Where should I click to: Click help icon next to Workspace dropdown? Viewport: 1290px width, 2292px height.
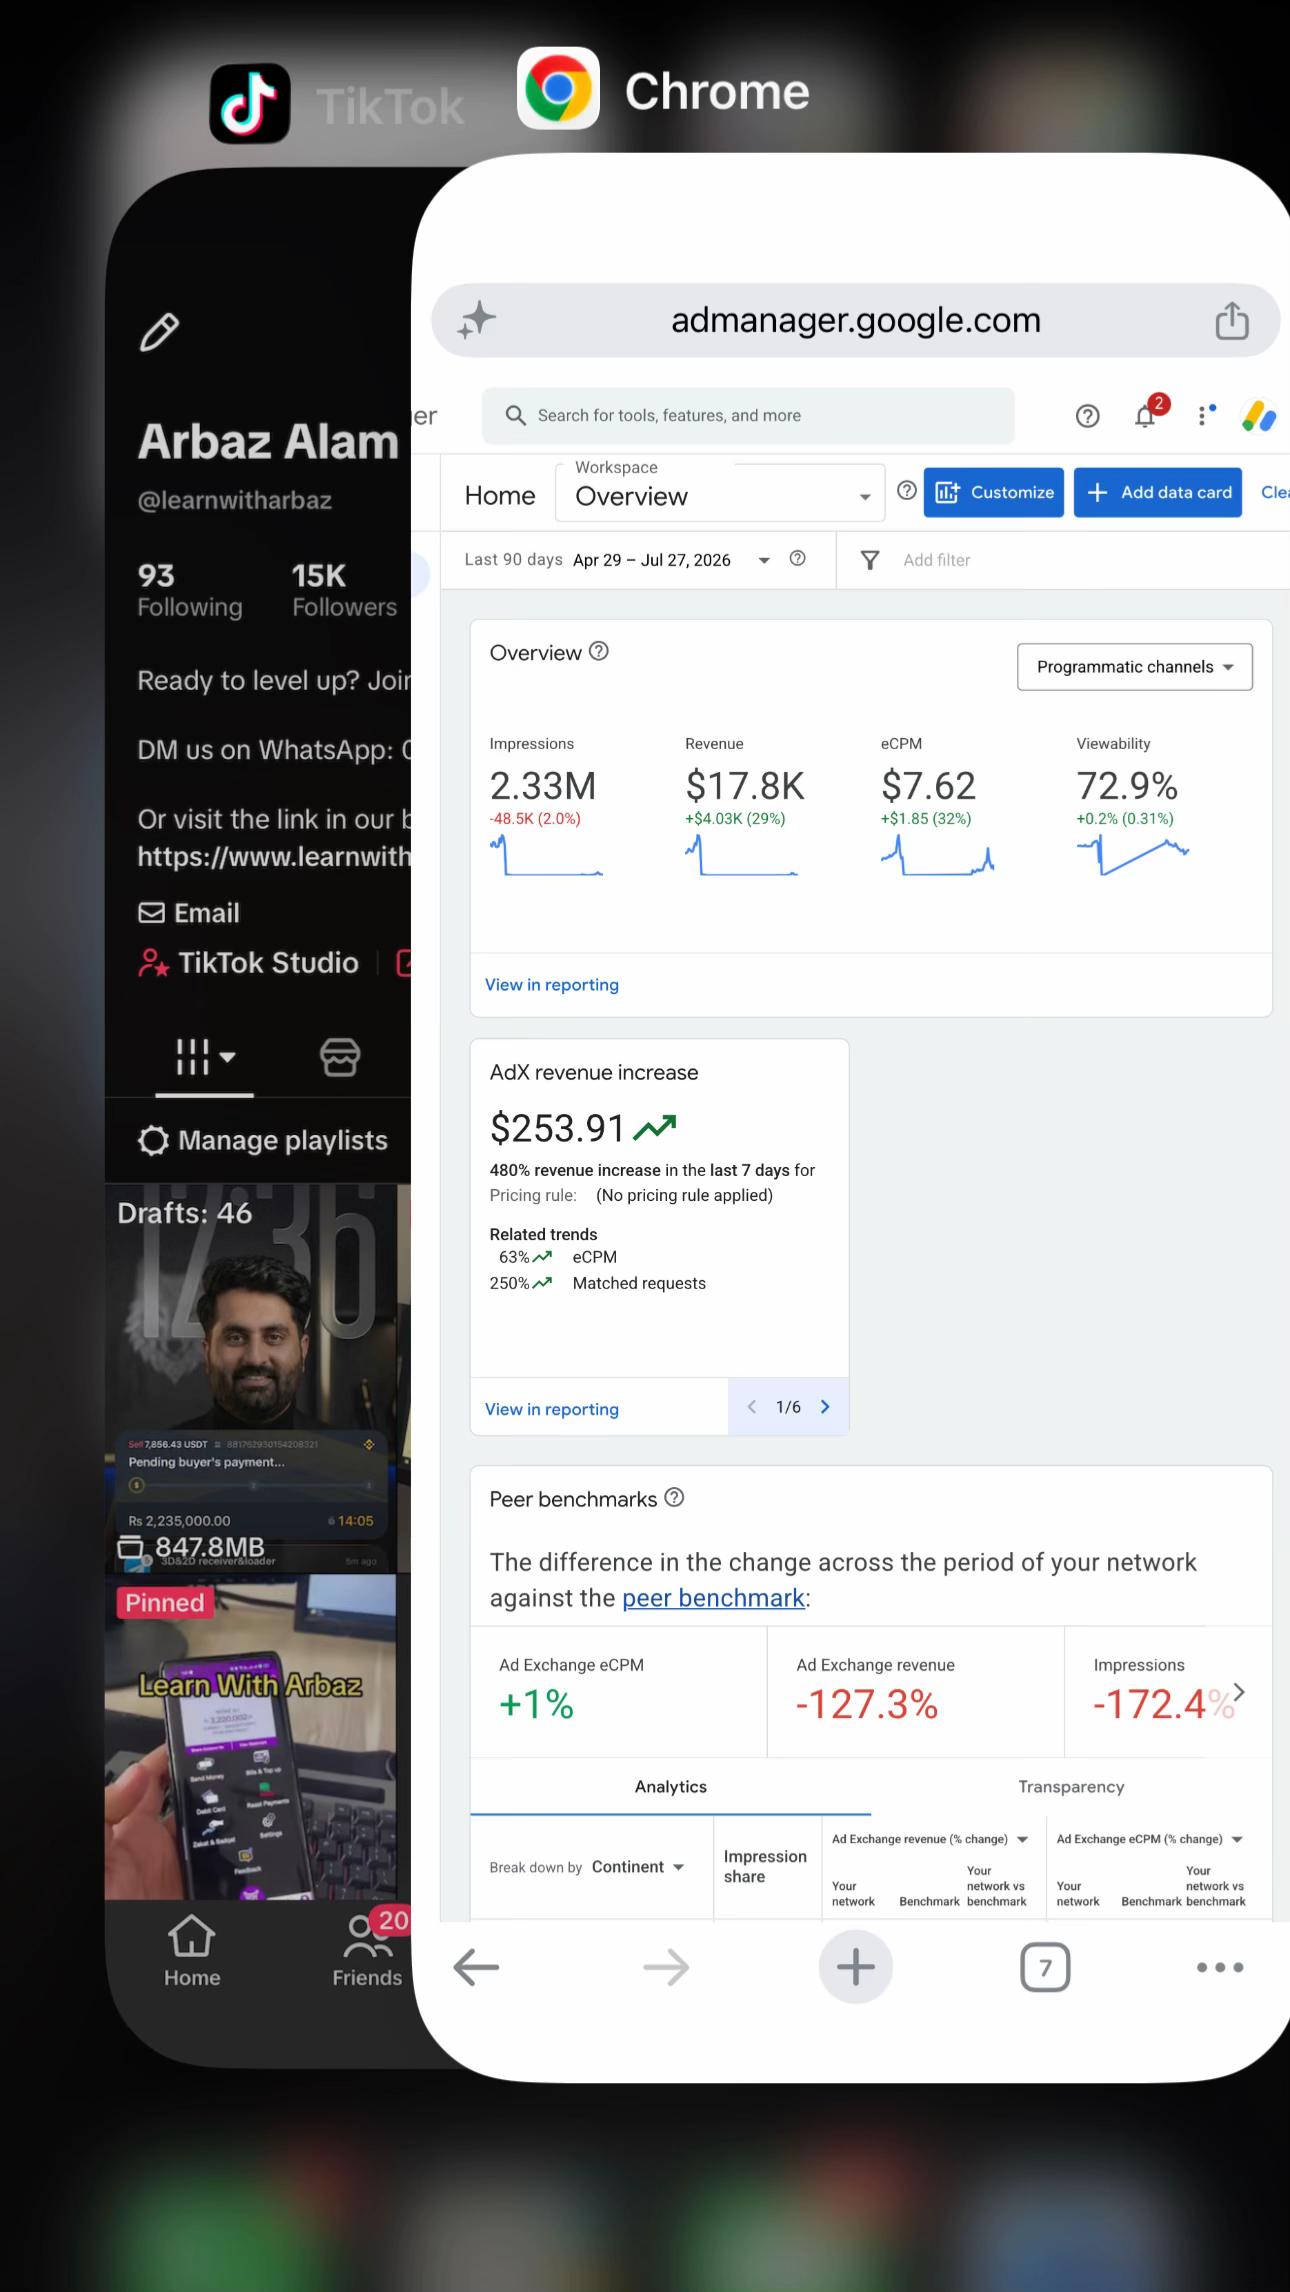pyautogui.click(x=906, y=490)
